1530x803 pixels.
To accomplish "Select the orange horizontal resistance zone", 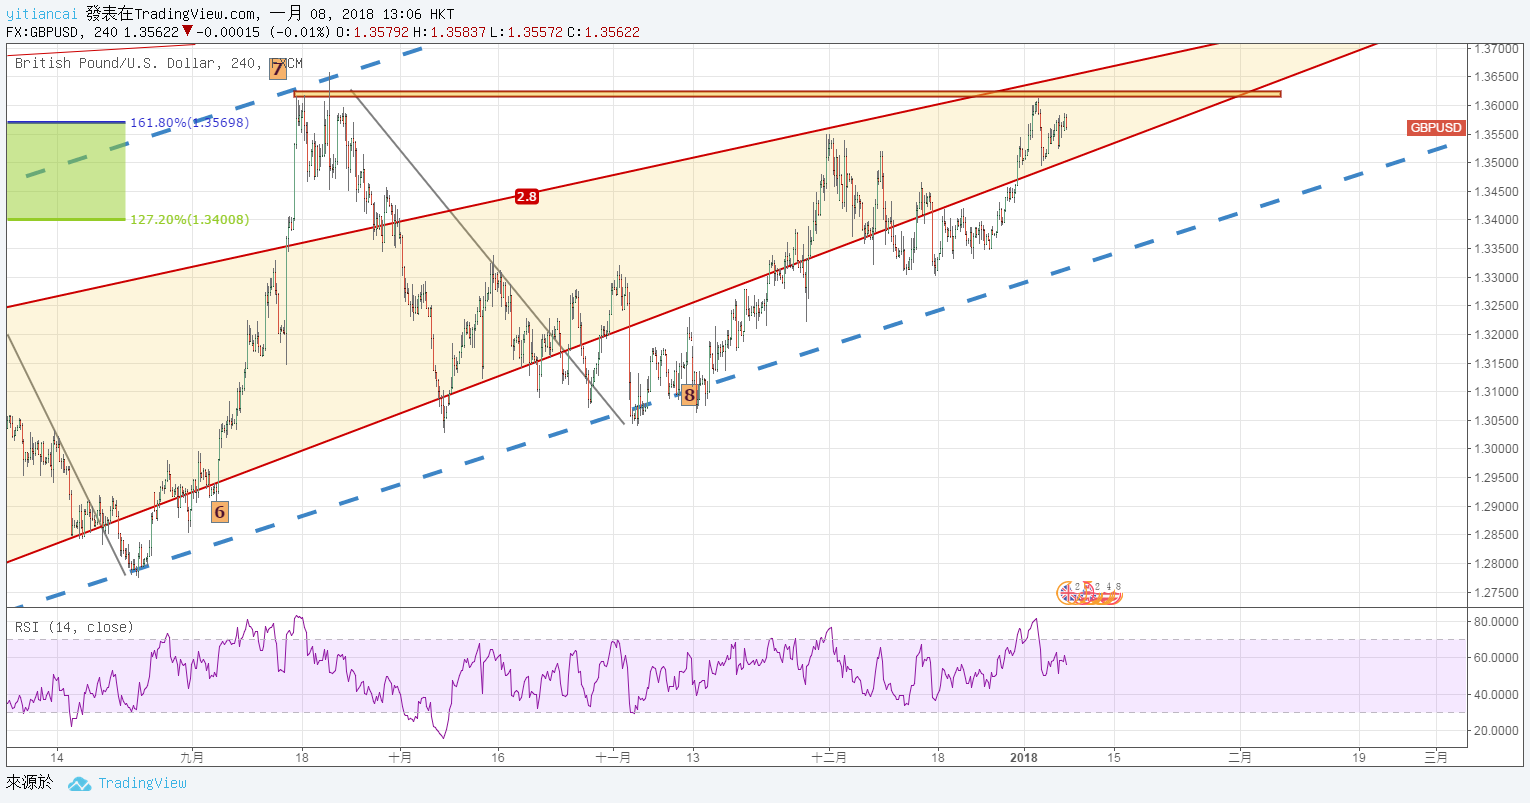I will (x=787, y=95).
